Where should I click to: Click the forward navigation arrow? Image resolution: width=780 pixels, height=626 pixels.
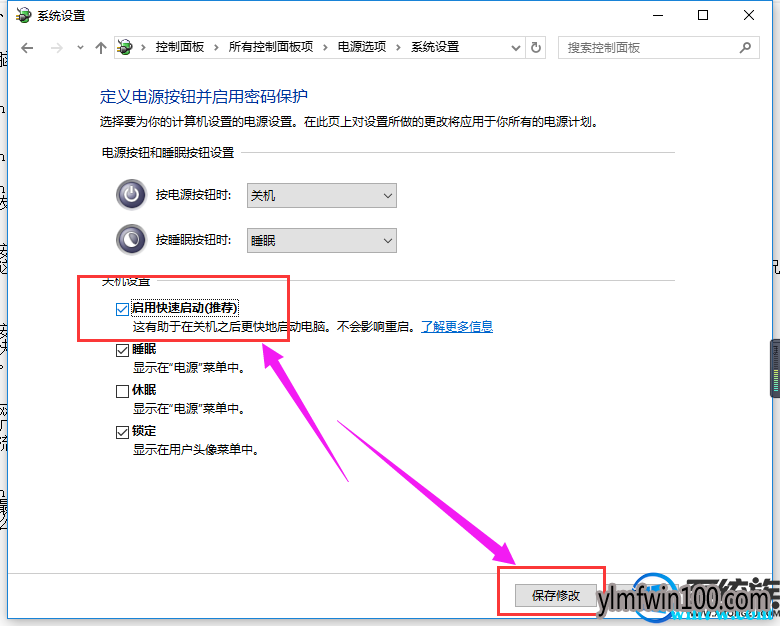tap(57, 48)
